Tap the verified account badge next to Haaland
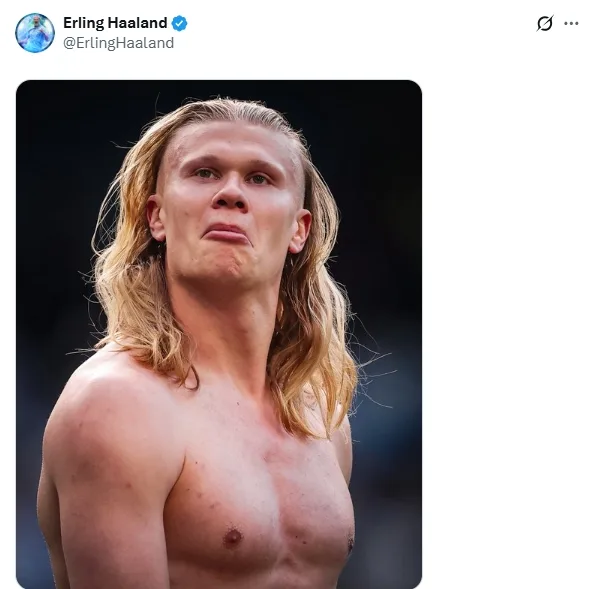This screenshot has height=589, width=595. coord(179,23)
